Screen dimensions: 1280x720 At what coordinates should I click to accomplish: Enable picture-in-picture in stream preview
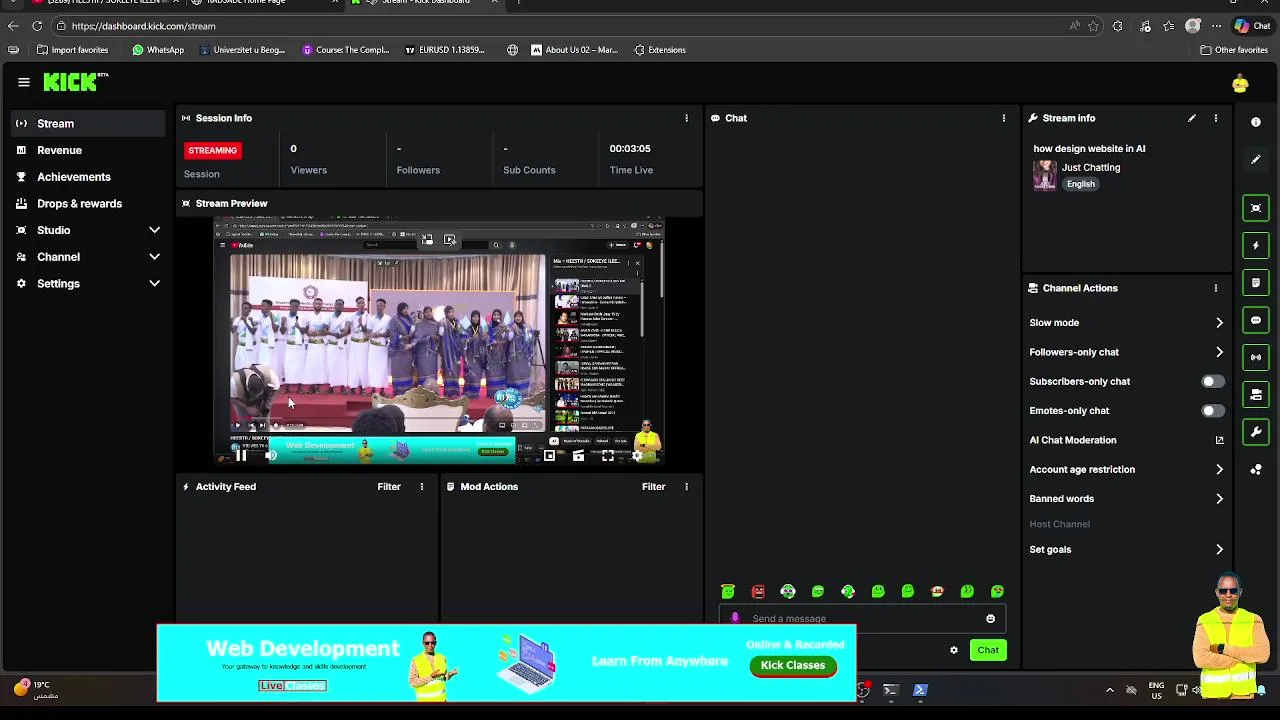tap(549, 456)
